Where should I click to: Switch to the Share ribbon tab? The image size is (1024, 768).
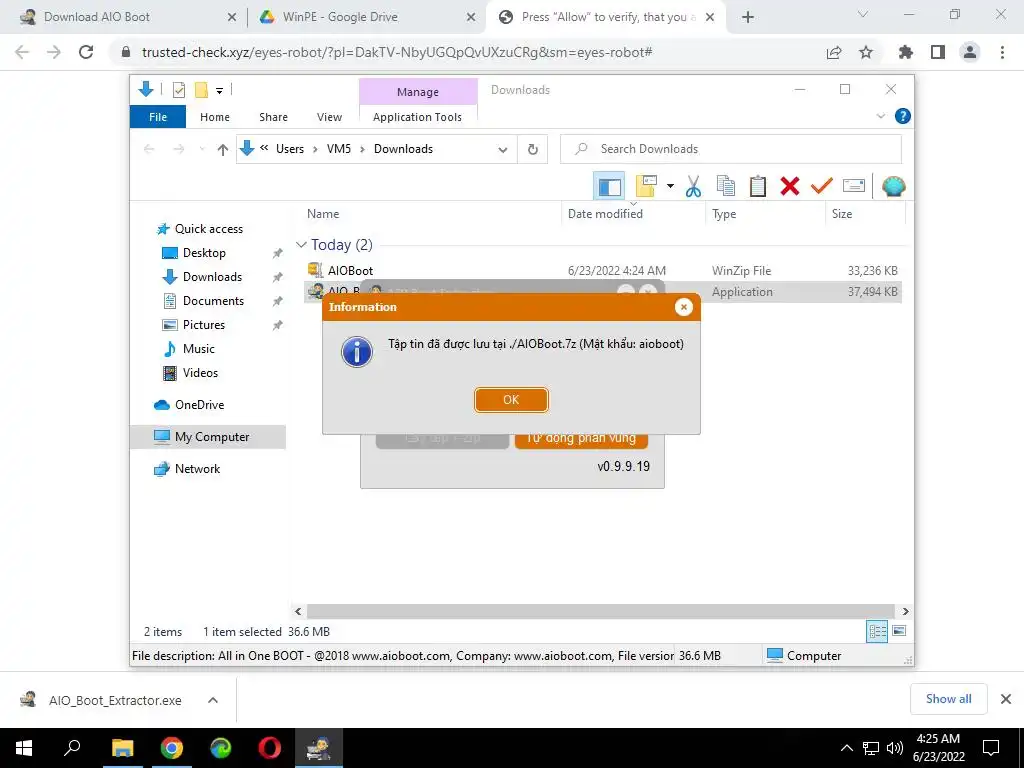click(x=273, y=117)
